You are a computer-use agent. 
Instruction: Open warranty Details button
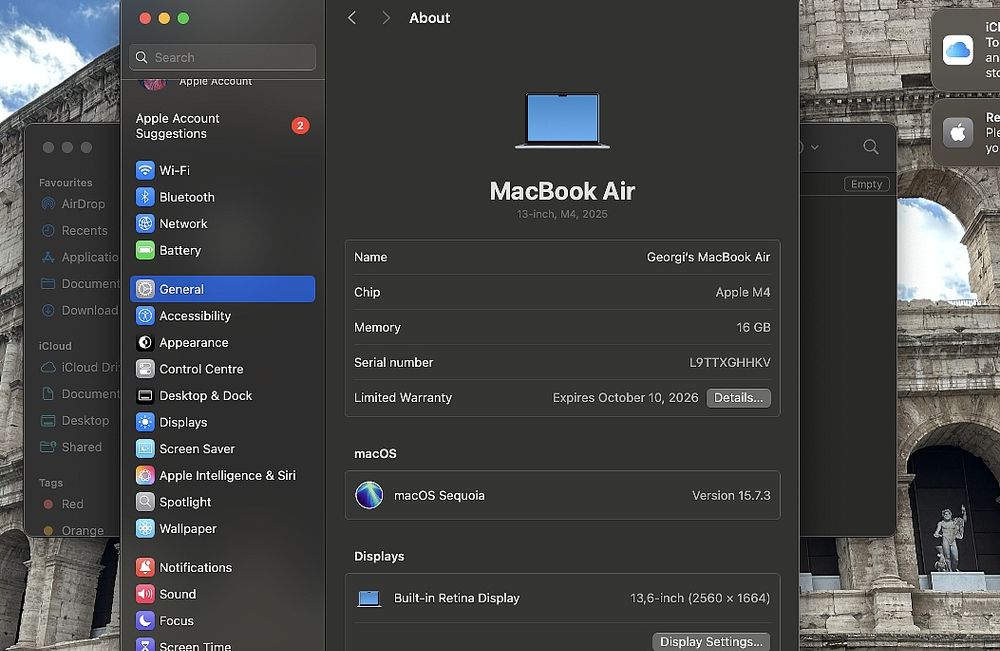tap(738, 398)
